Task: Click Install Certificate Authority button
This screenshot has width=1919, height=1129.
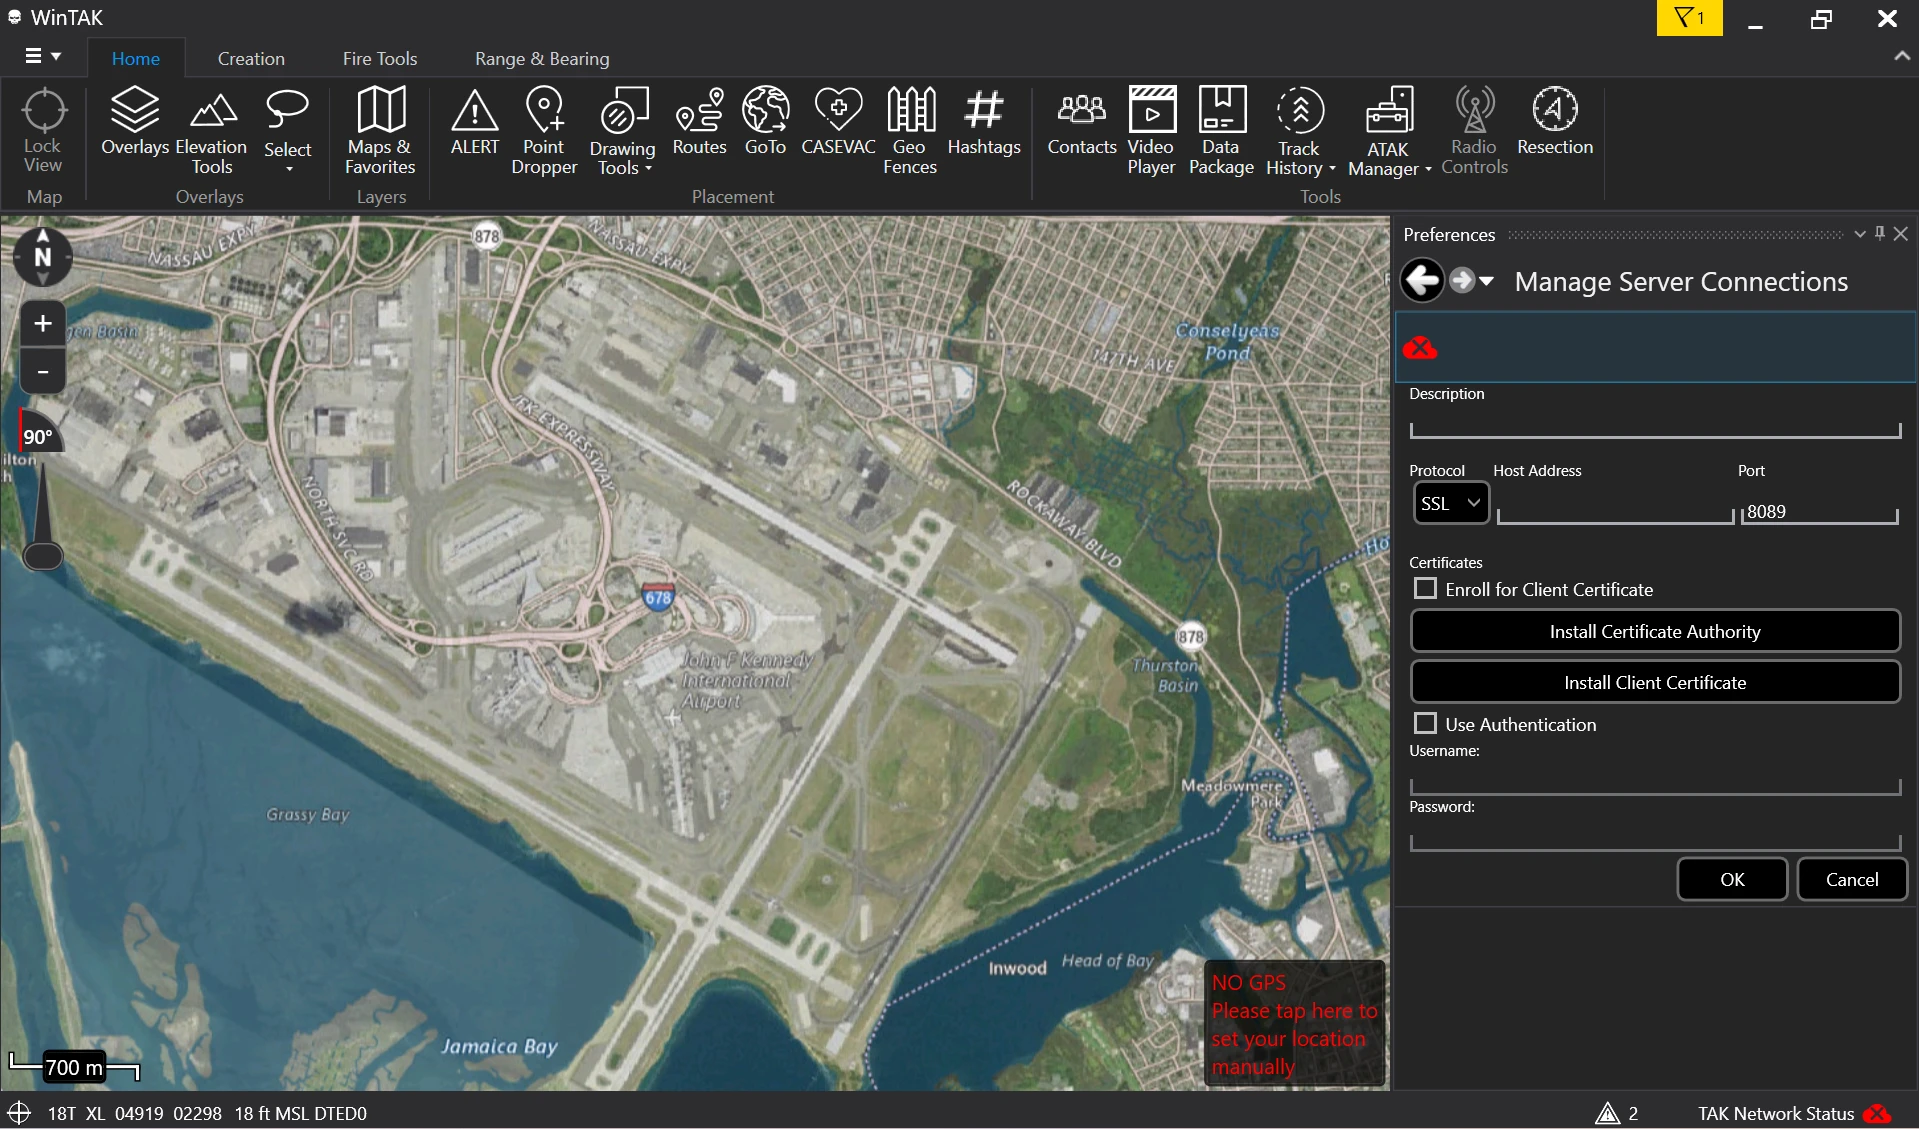Action: (1655, 631)
